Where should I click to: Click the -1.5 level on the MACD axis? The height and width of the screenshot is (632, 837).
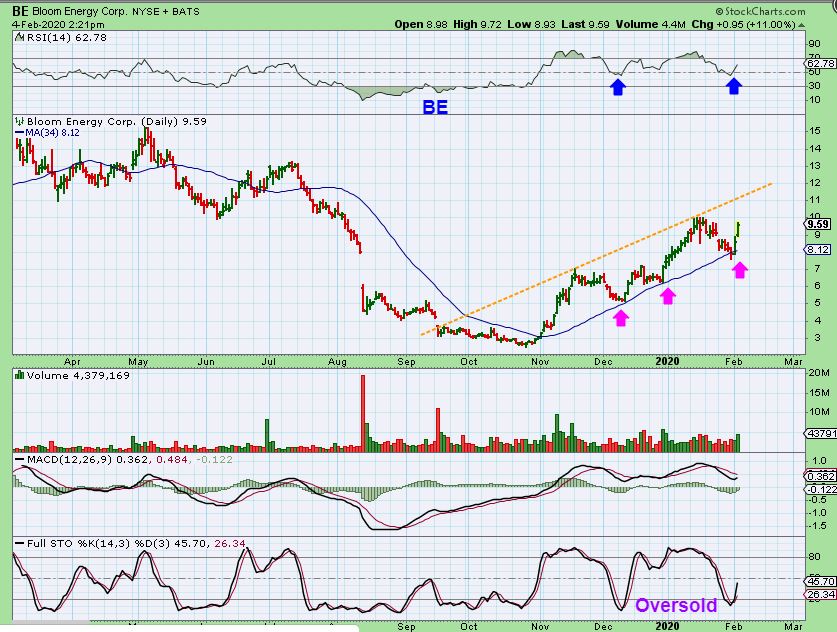(x=818, y=526)
